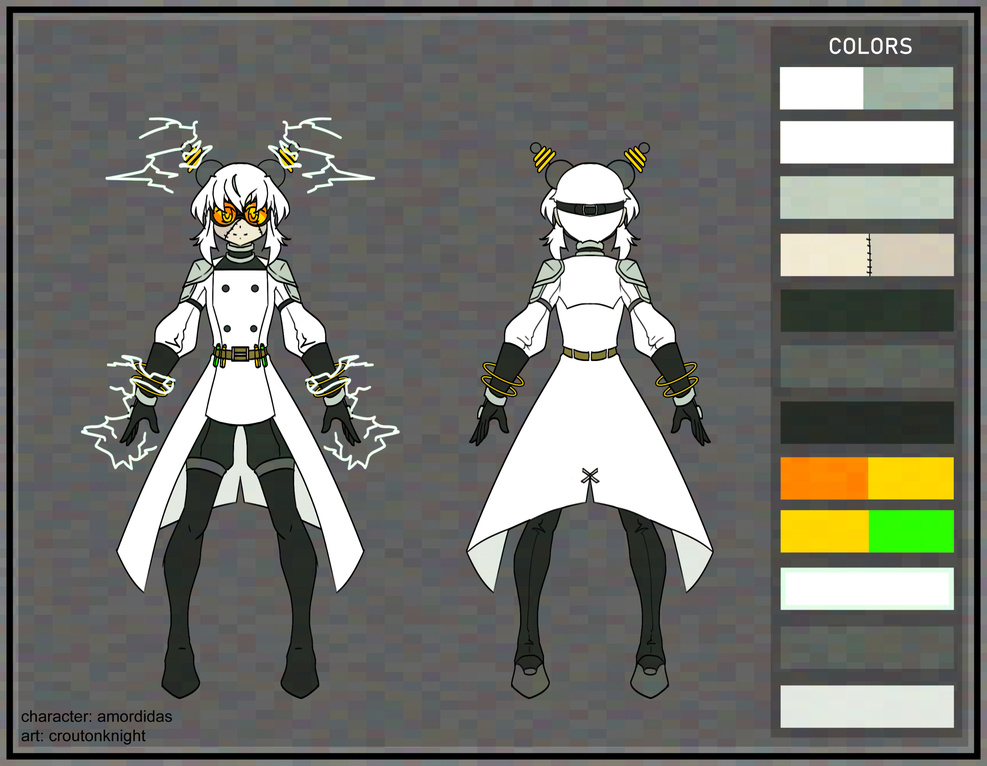Screen dimensions: 987x766
Task: Click the goggle strap on the back view head
Action: click(x=590, y=208)
